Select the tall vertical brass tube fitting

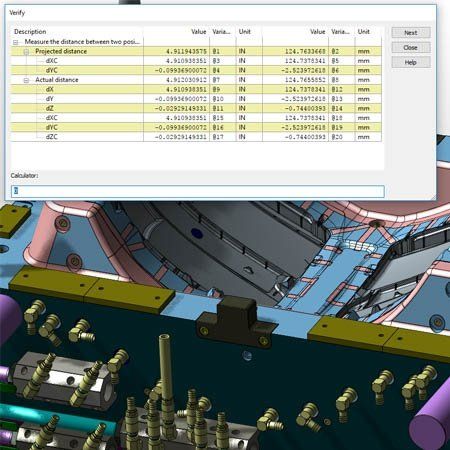point(165,367)
